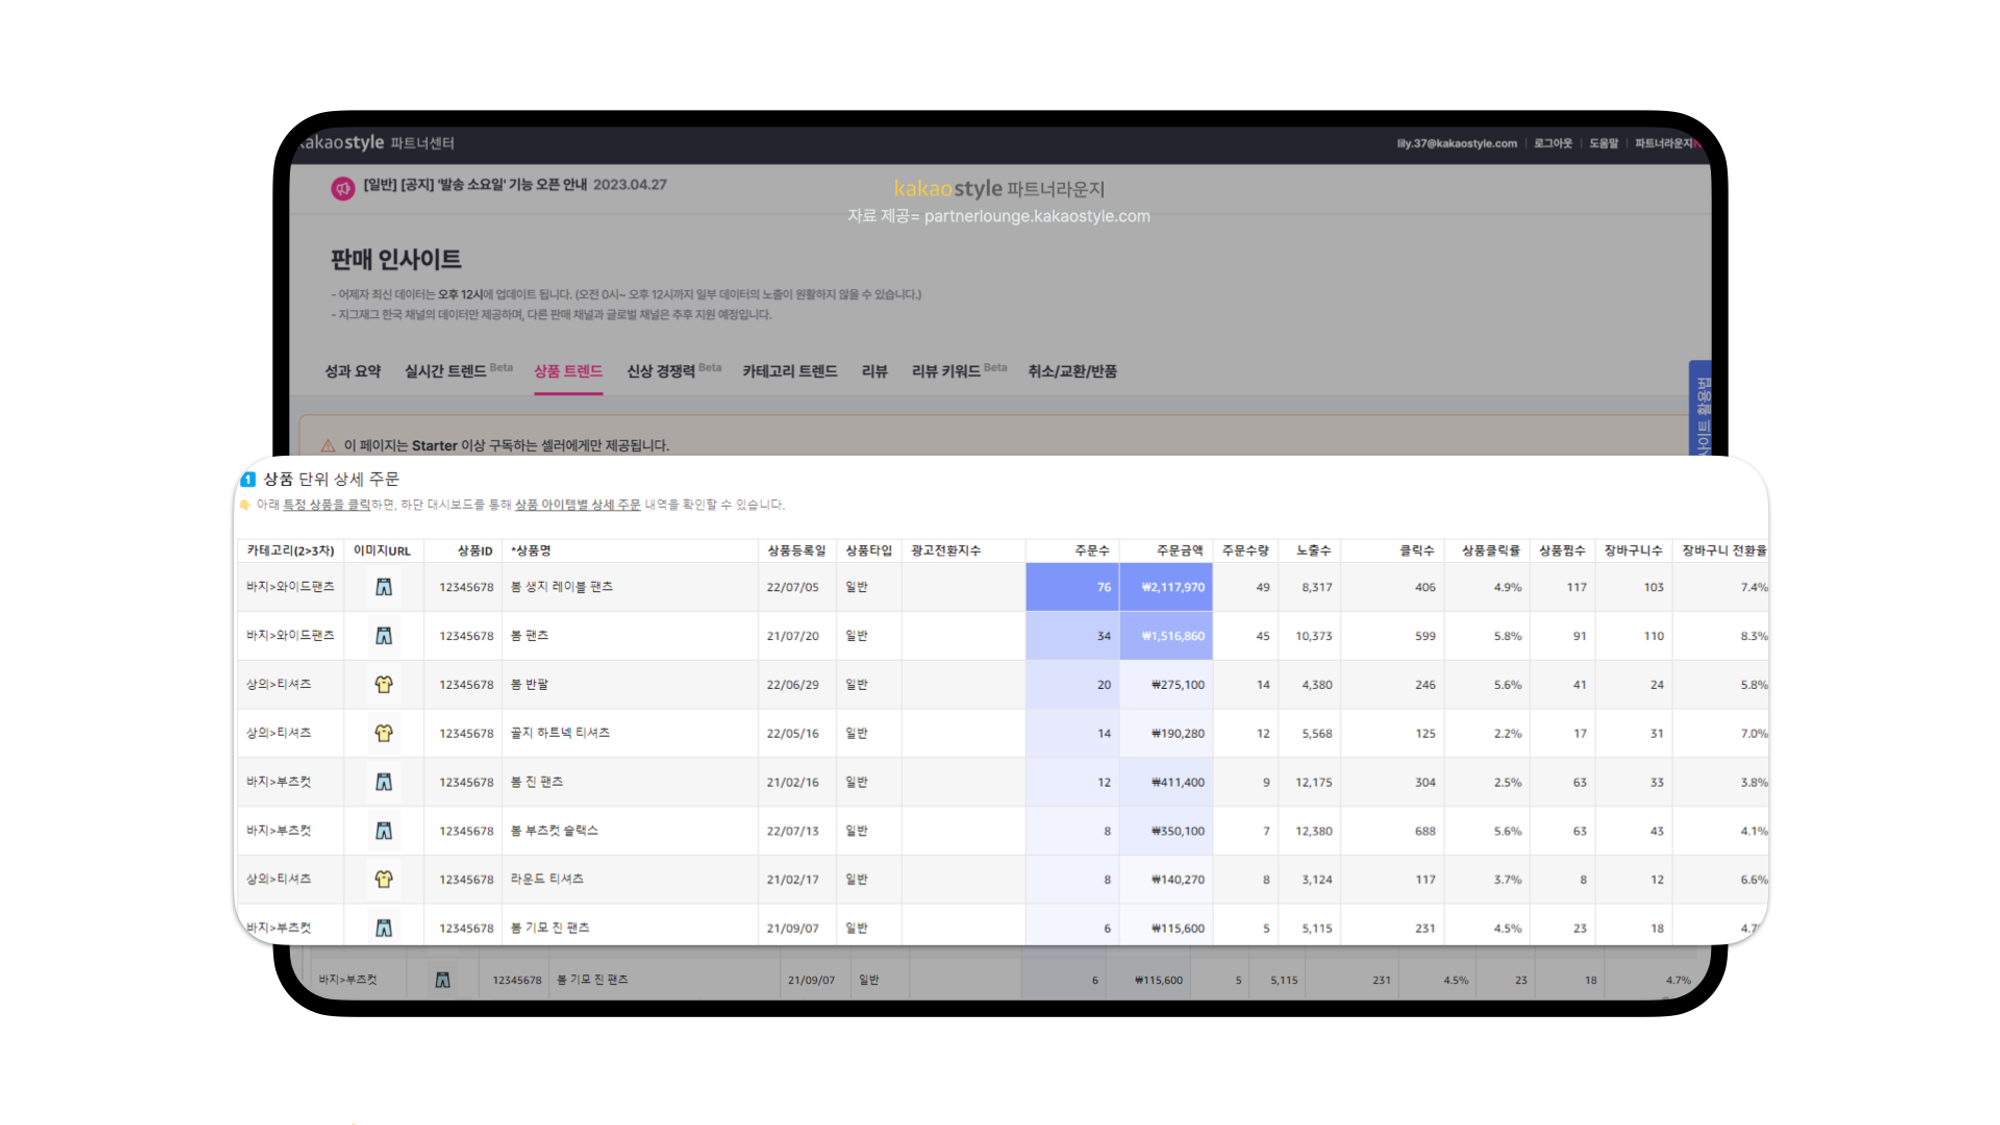Go to the 신상 경쟁력 Beta tab
This screenshot has height=1125, width=2000.
(674, 371)
